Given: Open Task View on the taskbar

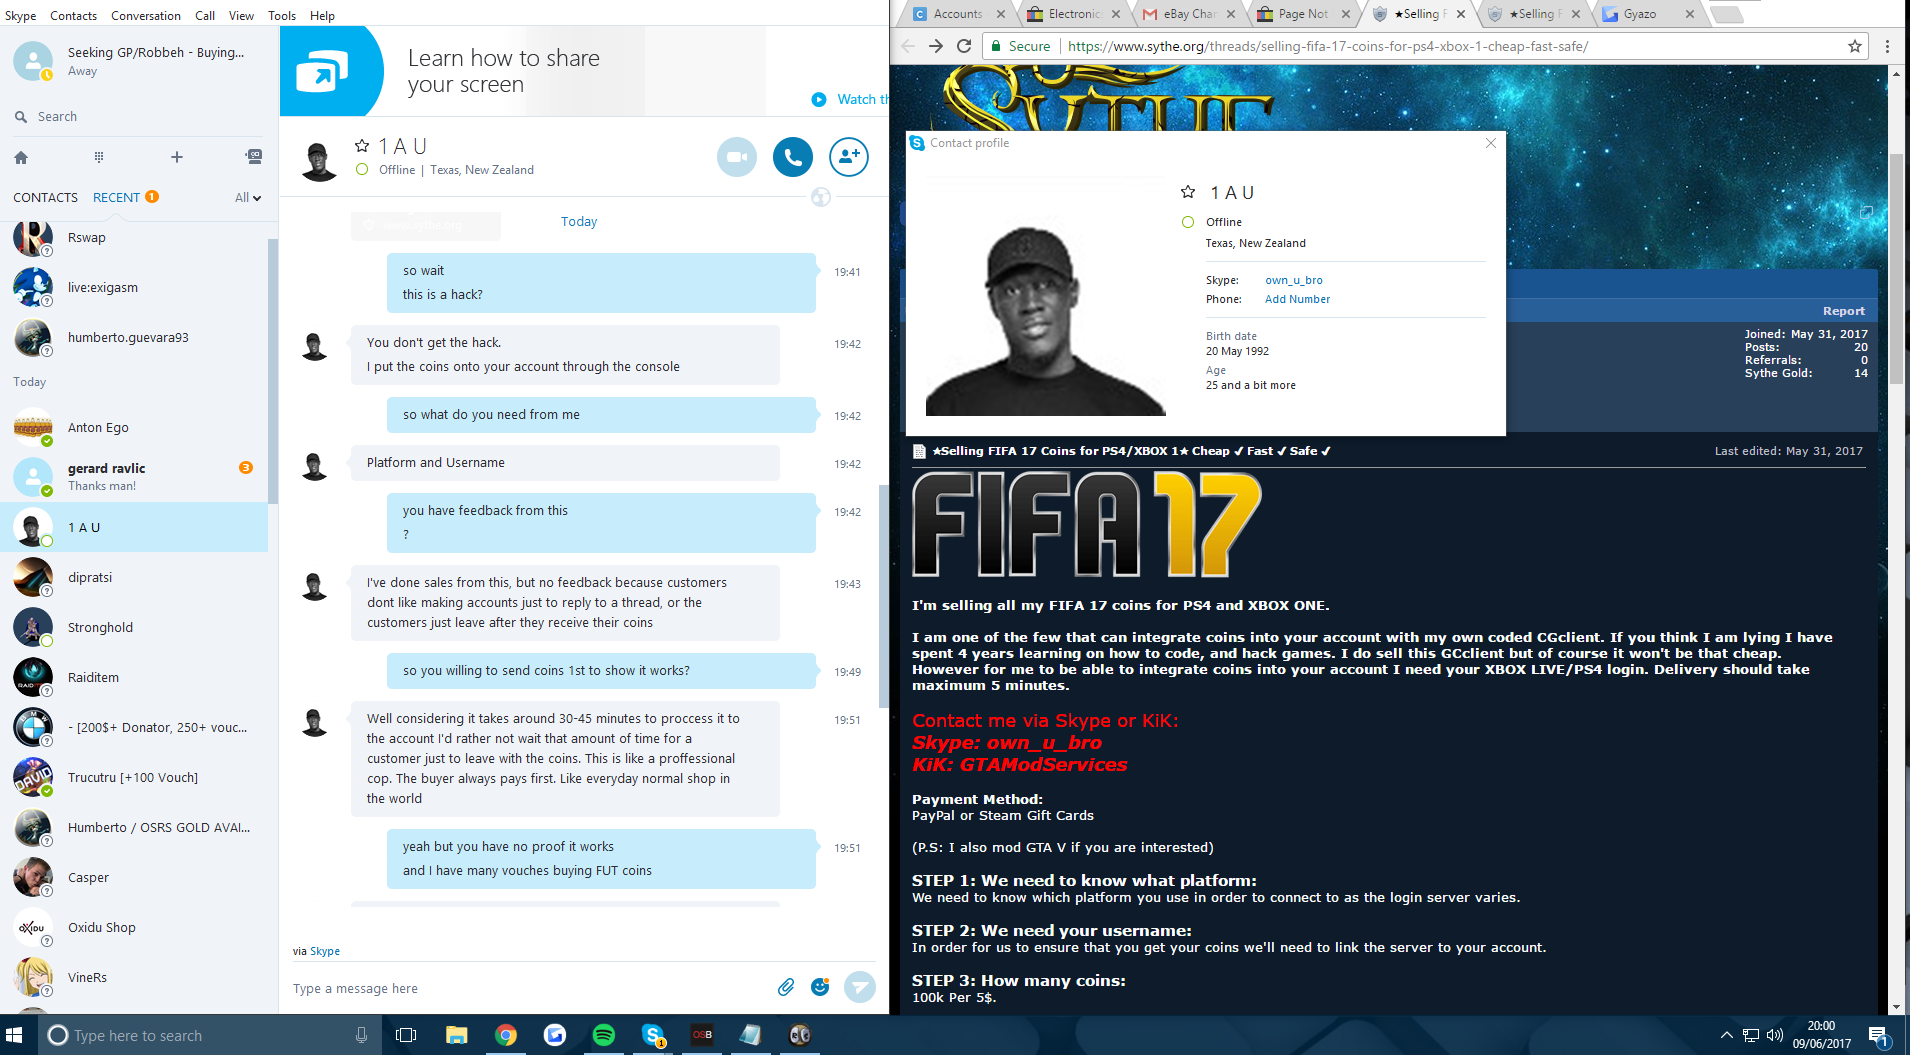Looking at the screenshot, I should pyautogui.click(x=406, y=1035).
